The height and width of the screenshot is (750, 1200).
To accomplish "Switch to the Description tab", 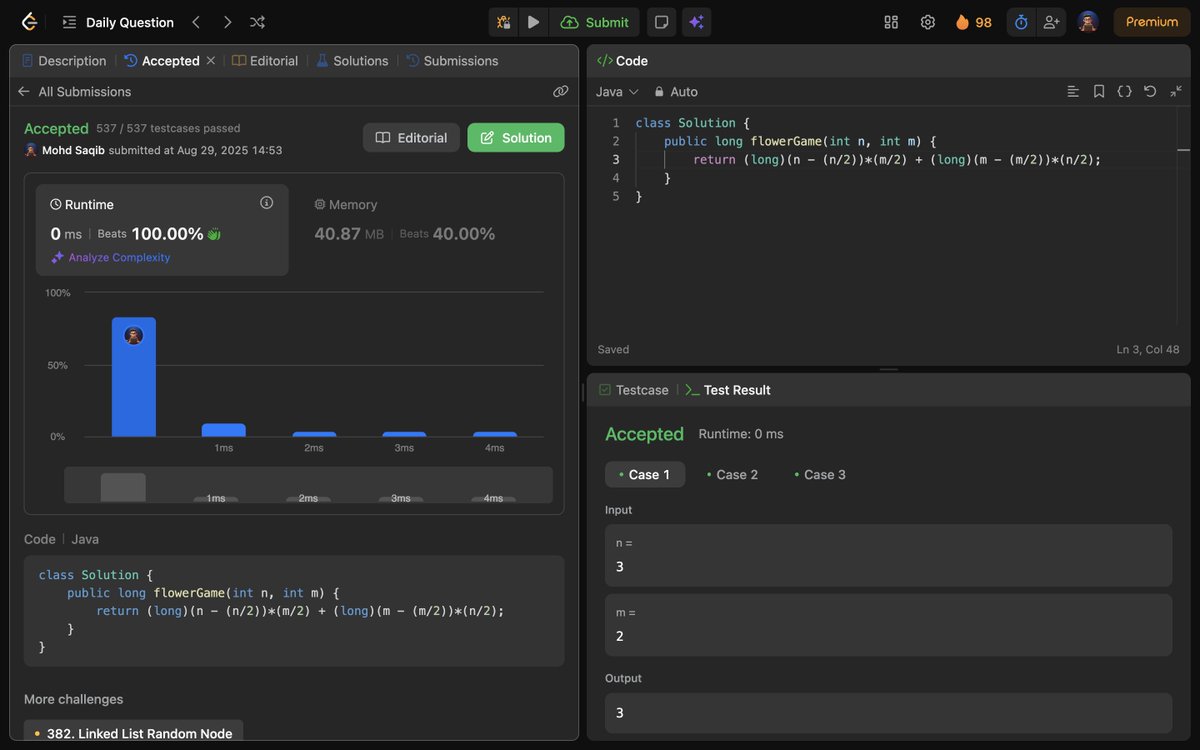I will click(64, 61).
